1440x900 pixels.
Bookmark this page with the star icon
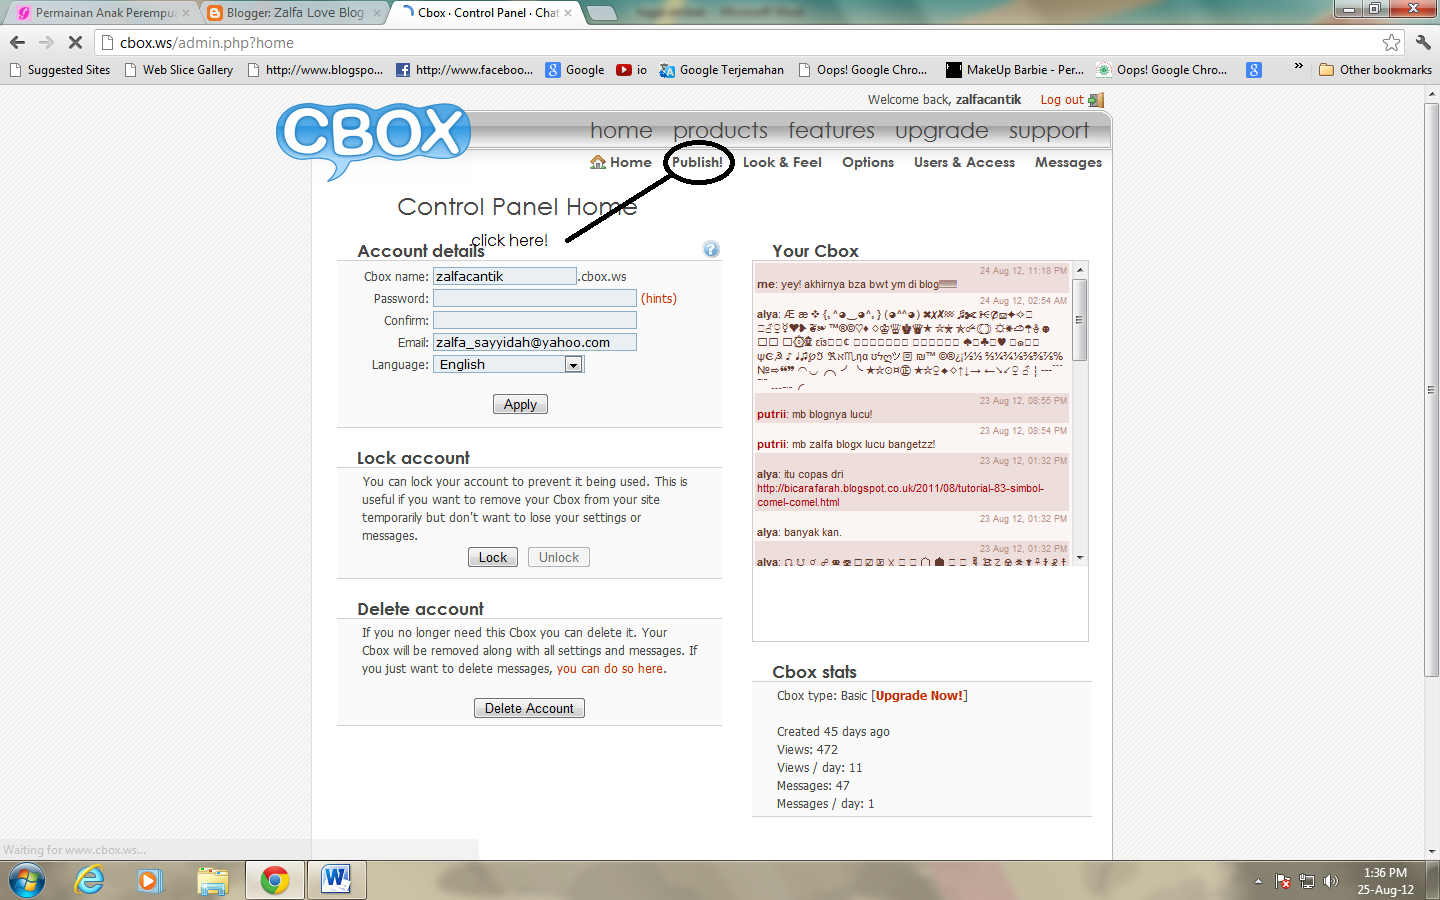click(x=1393, y=44)
